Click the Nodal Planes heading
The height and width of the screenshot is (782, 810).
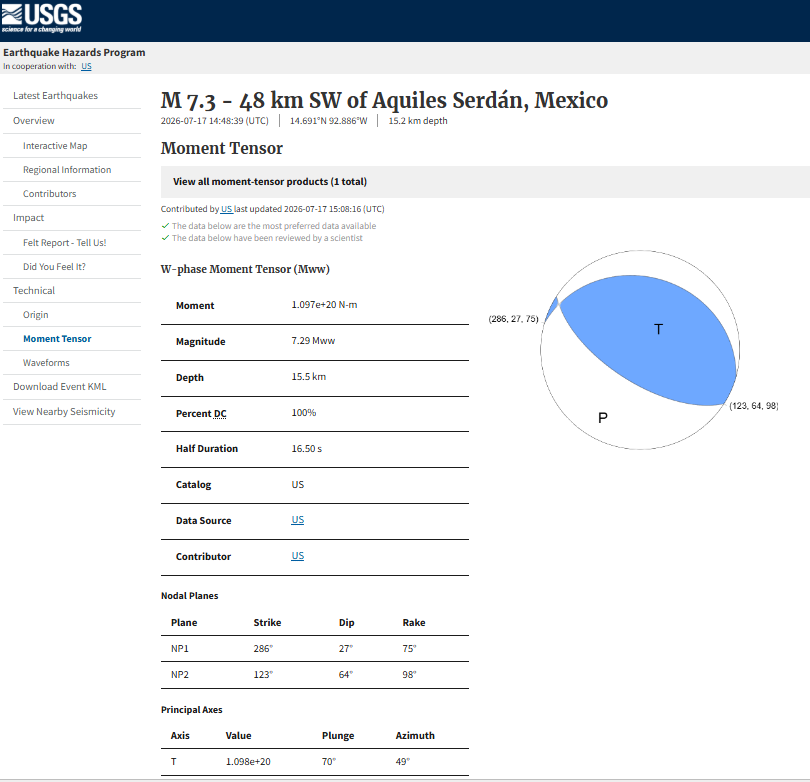click(190, 596)
